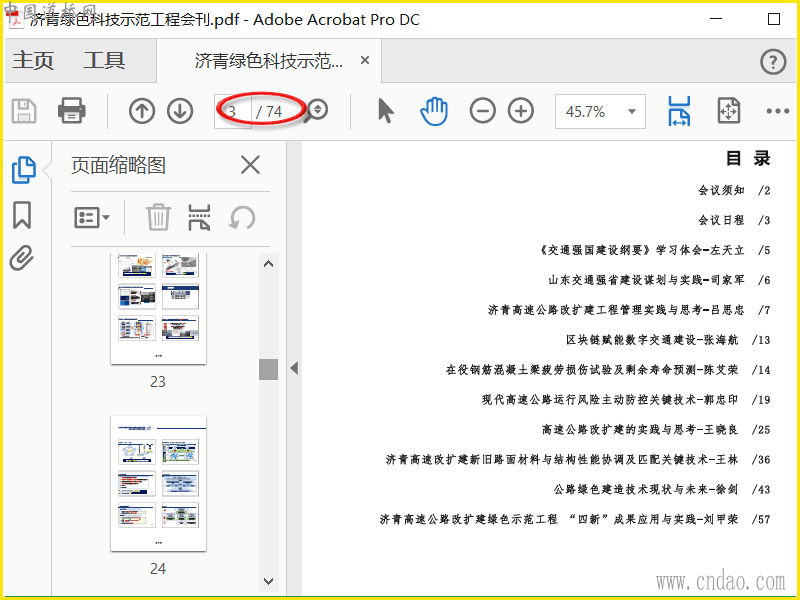Screen dimensions: 800x600
Task: Open the Help question mark icon
Action: [x=773, y=62]
